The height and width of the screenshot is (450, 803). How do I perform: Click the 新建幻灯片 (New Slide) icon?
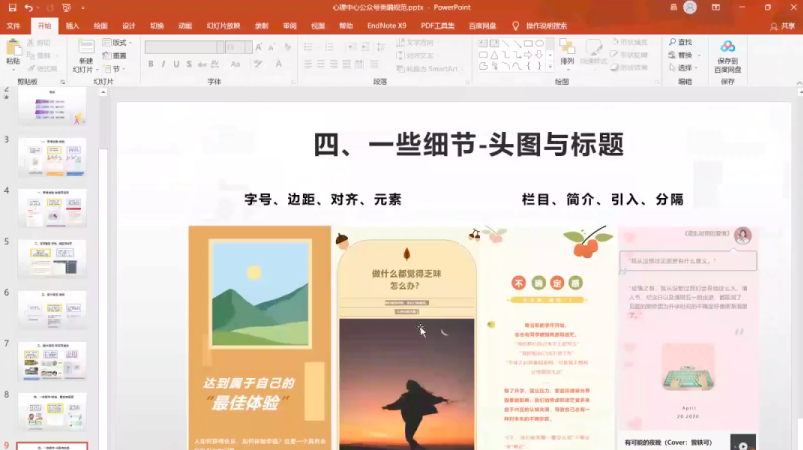click(x=86, y=47)
